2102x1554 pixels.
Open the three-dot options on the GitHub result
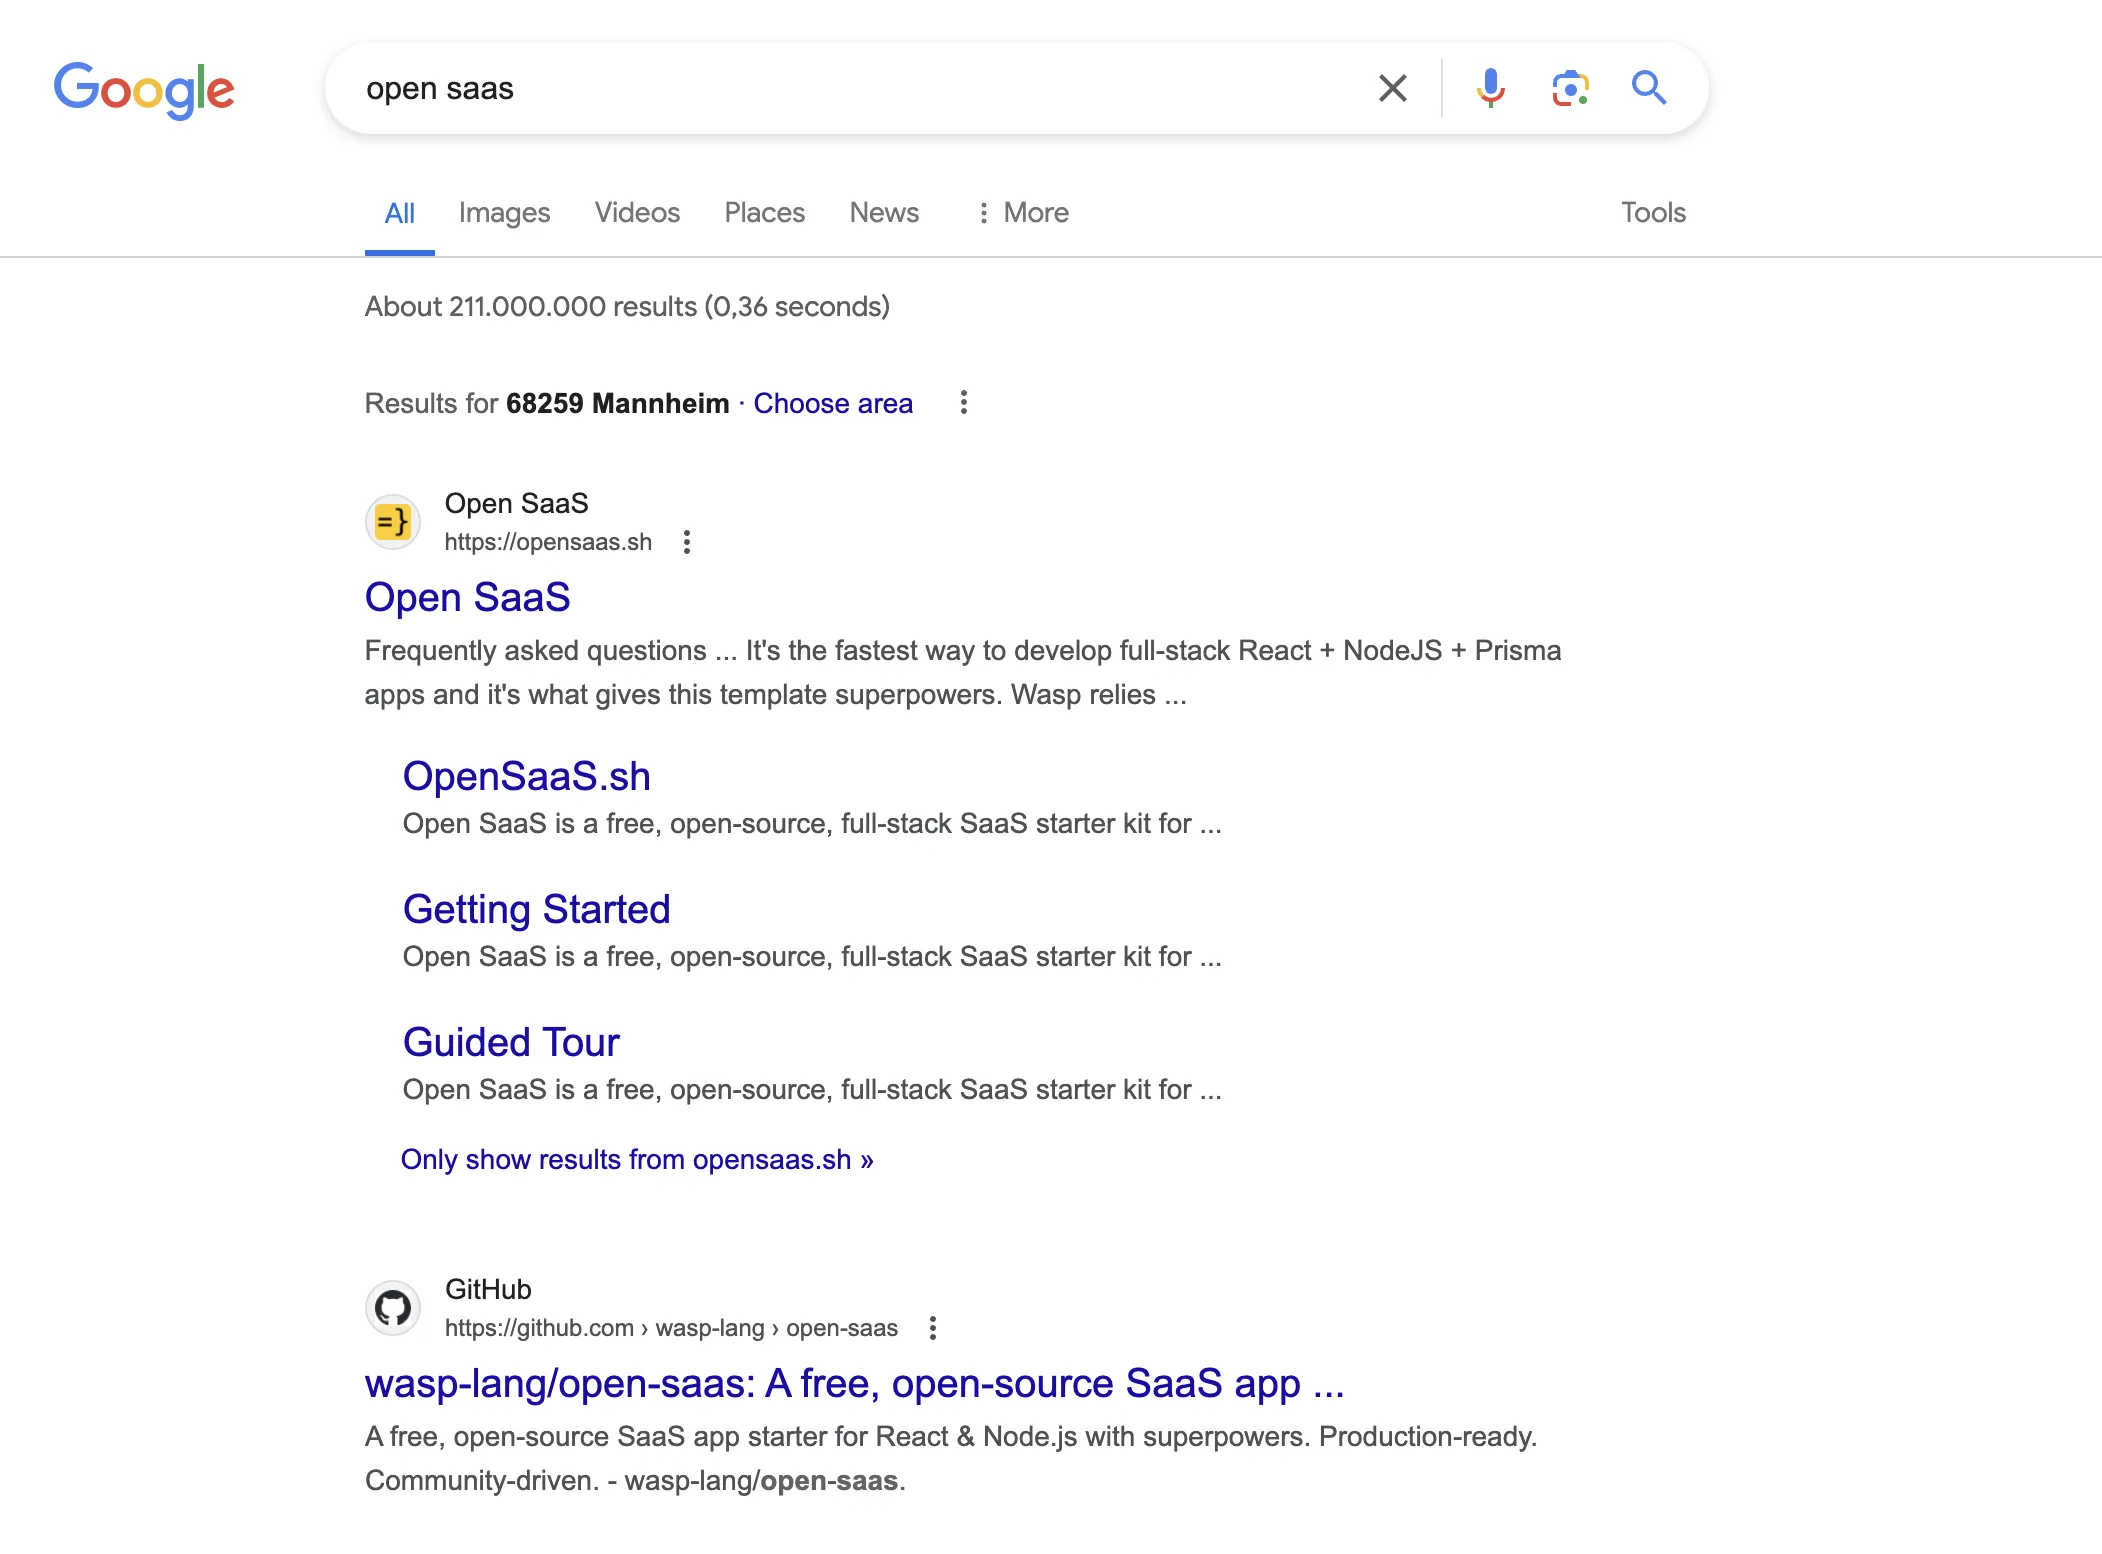(x=932, y=1327)
